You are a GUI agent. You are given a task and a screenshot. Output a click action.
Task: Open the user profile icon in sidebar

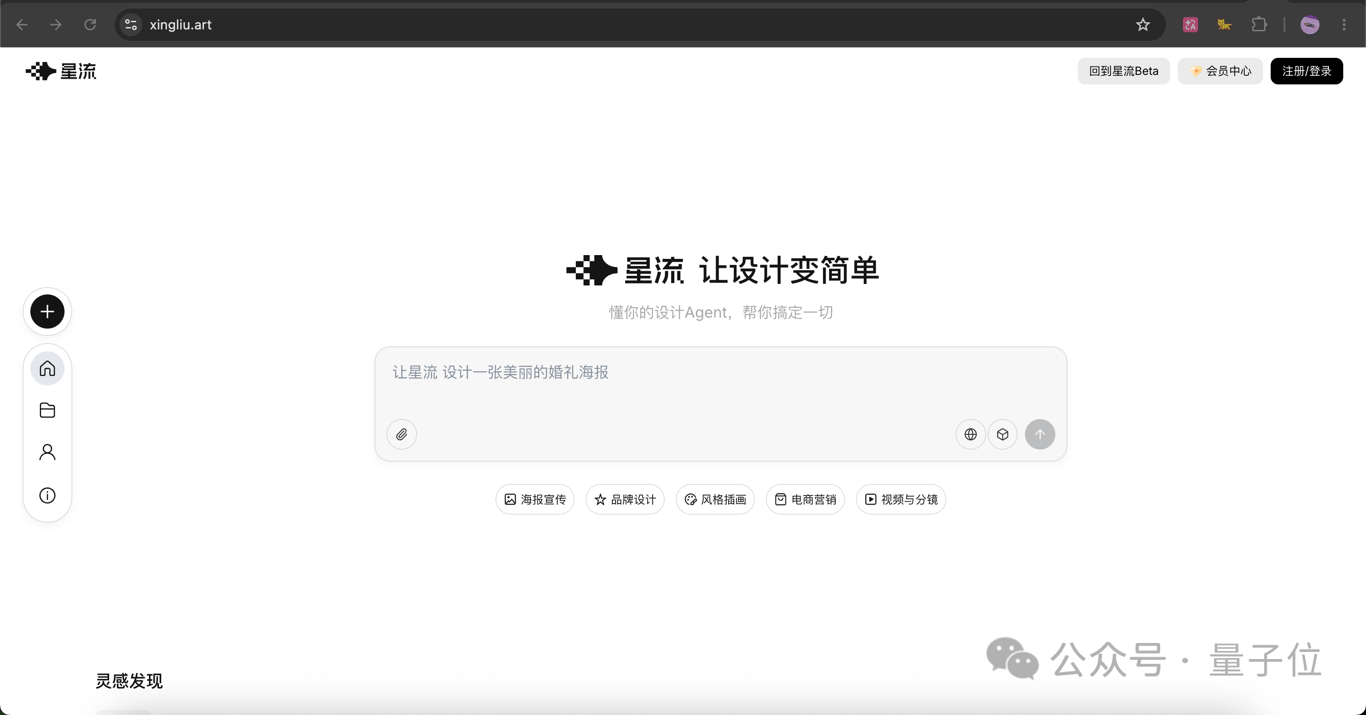[47, 453]
